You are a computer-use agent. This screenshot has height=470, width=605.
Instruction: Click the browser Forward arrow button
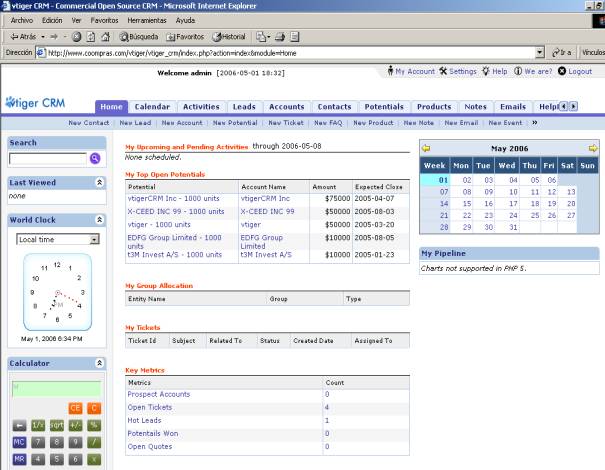pos(54,37)
